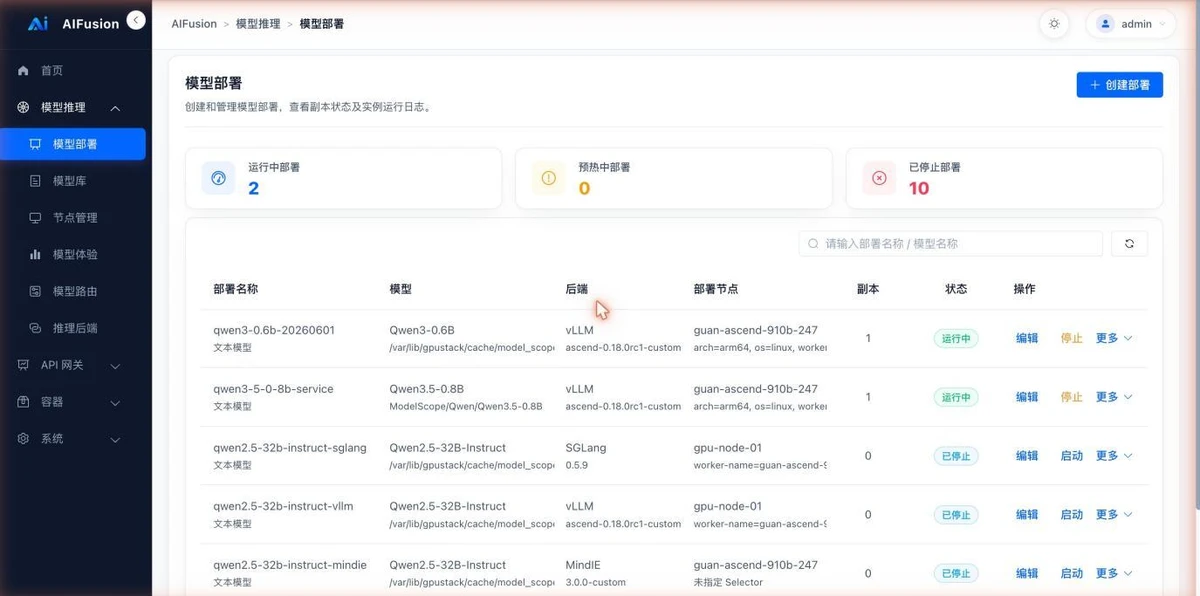This screenshot has height=596, width=1200.
Task: Open 更多 menu for qwen2.5-32b-instruct-mindie
Action: tap(1114, 574)
